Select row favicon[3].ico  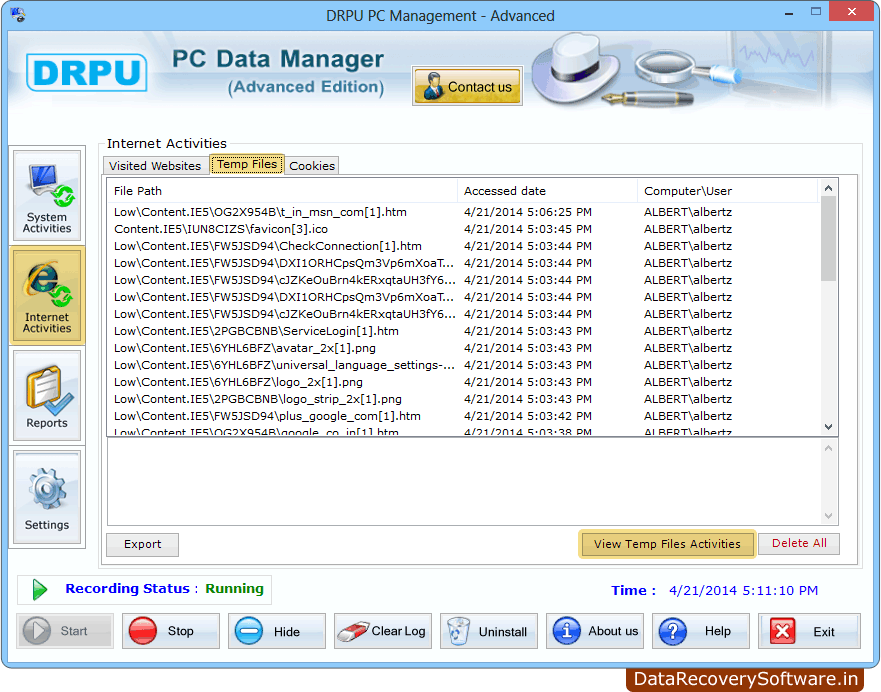(x=463, y=229)
